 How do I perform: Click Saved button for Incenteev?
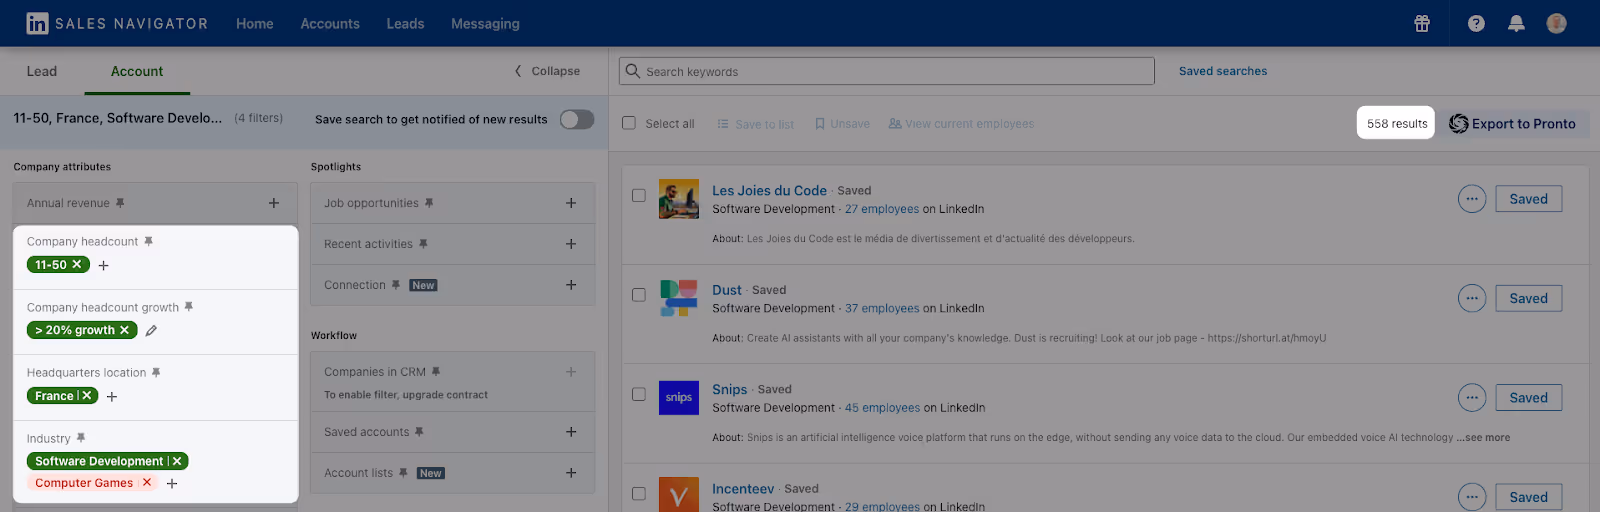tap(1529, 497)
